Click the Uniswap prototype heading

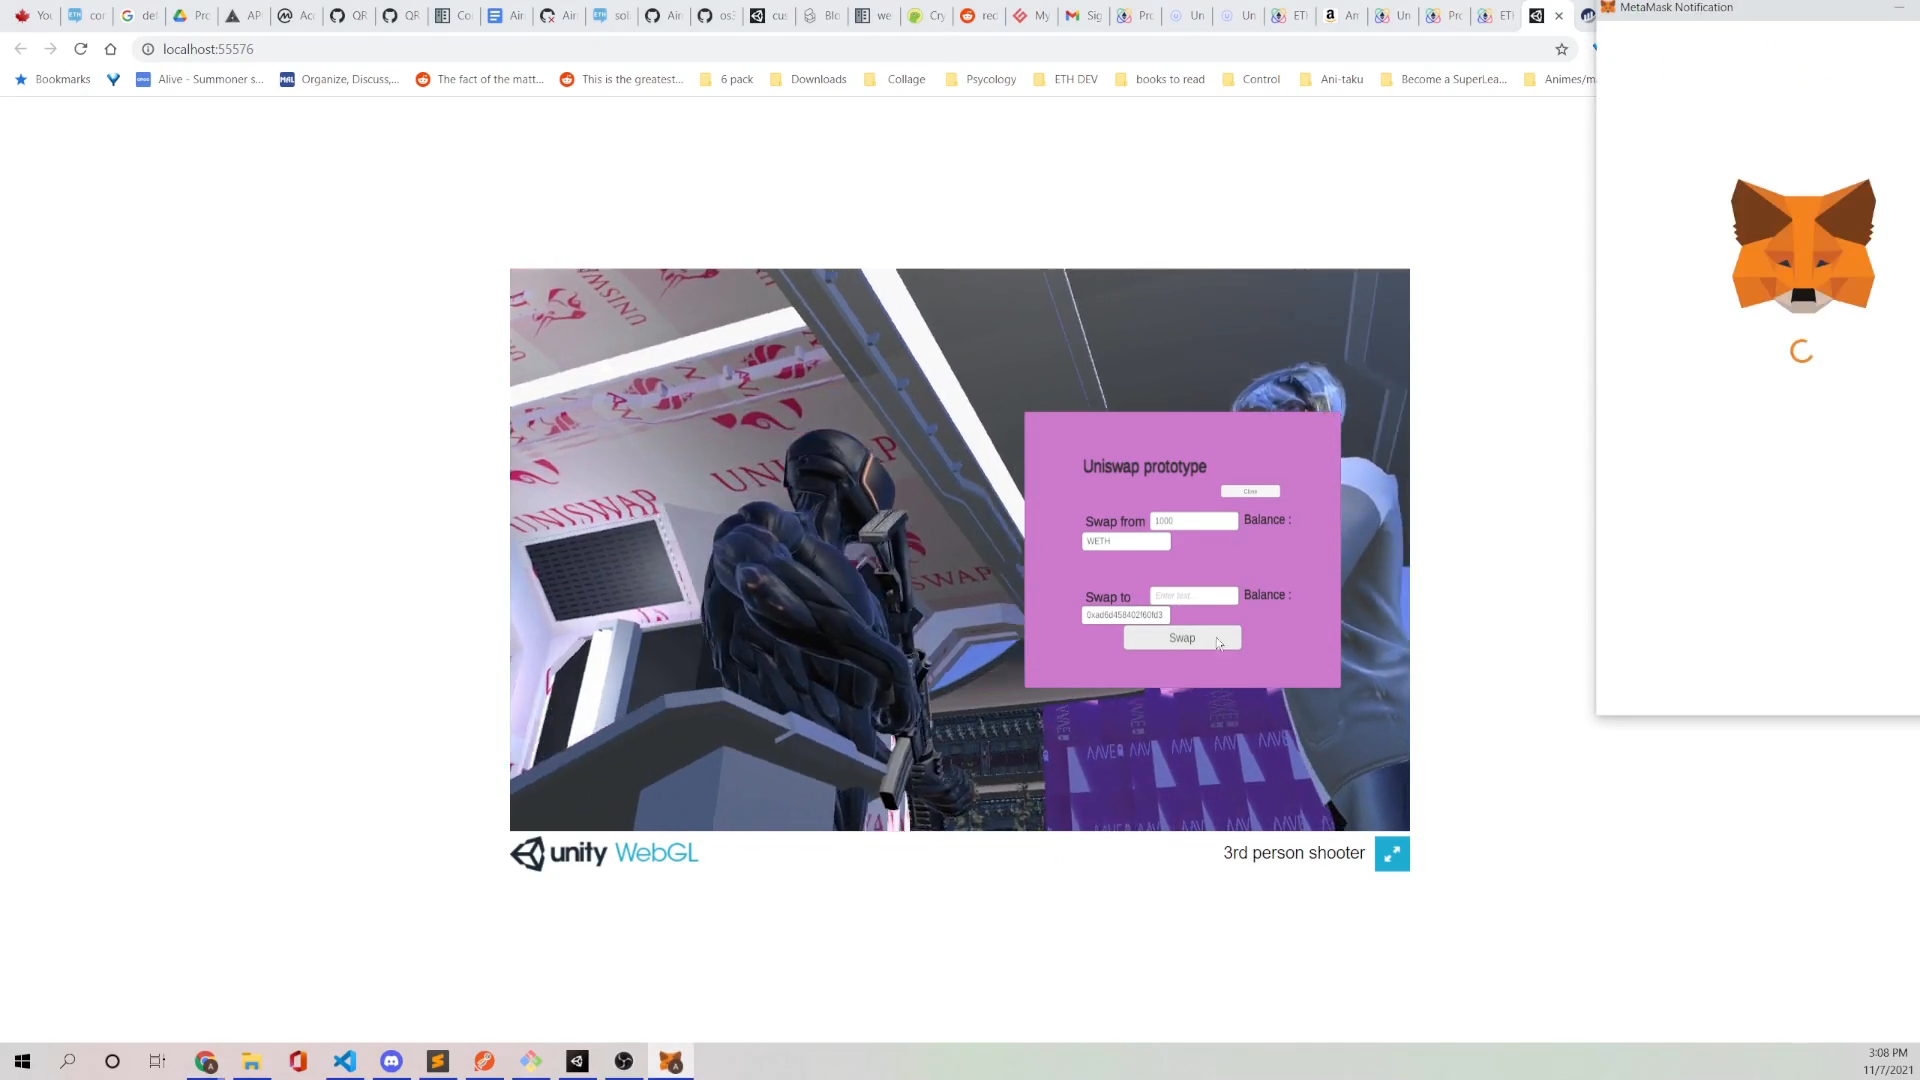point(1145,467)
